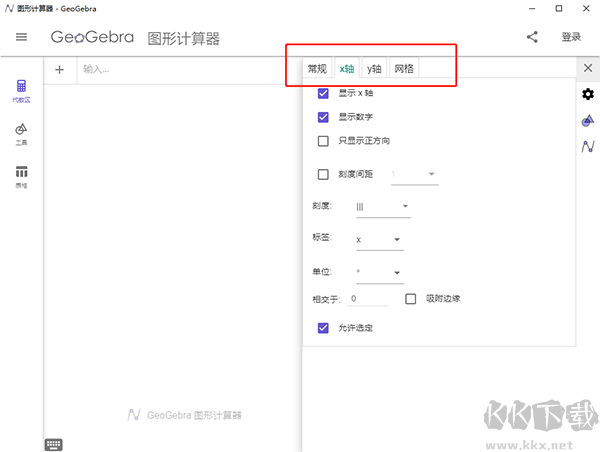Click the 登录 sign-in button
Viewport: 600px width, 452px height.
pyautogui.click(x=571, y=37)
